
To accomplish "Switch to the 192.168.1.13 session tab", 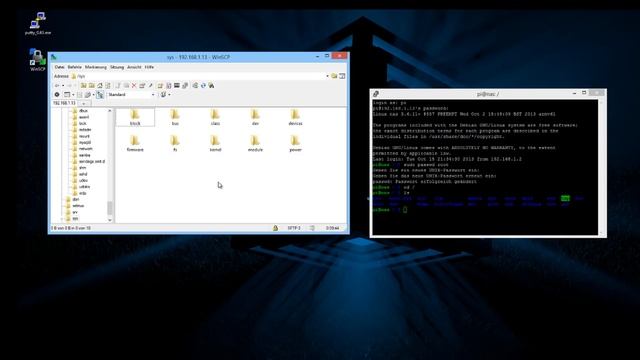I will (x=64, y=103).
